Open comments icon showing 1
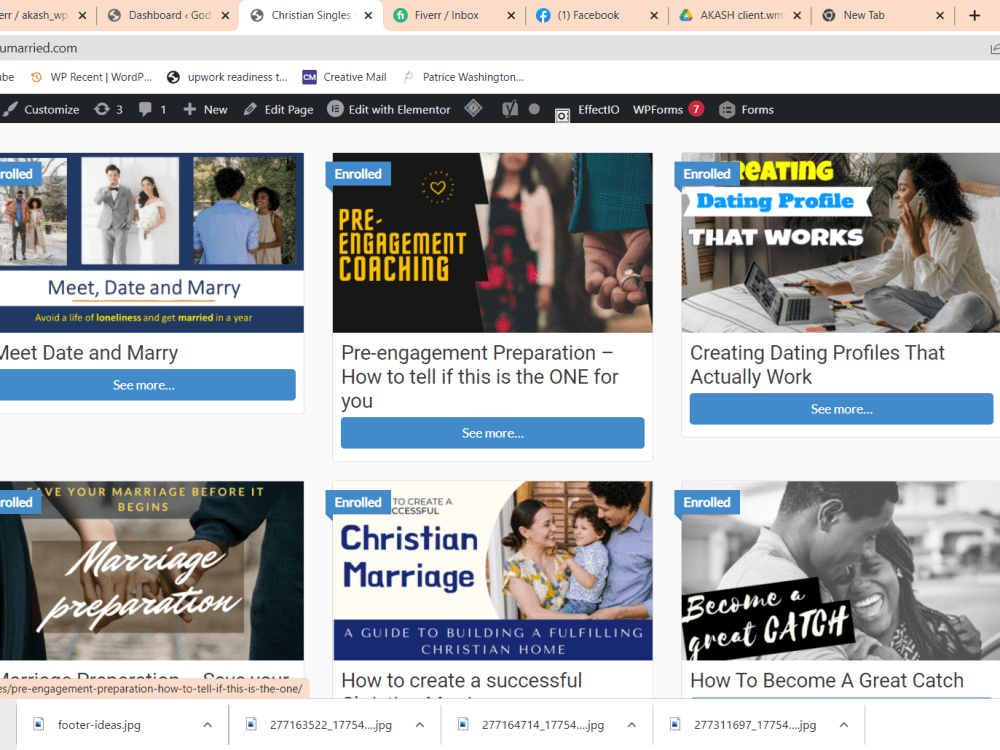 [152, 110]
